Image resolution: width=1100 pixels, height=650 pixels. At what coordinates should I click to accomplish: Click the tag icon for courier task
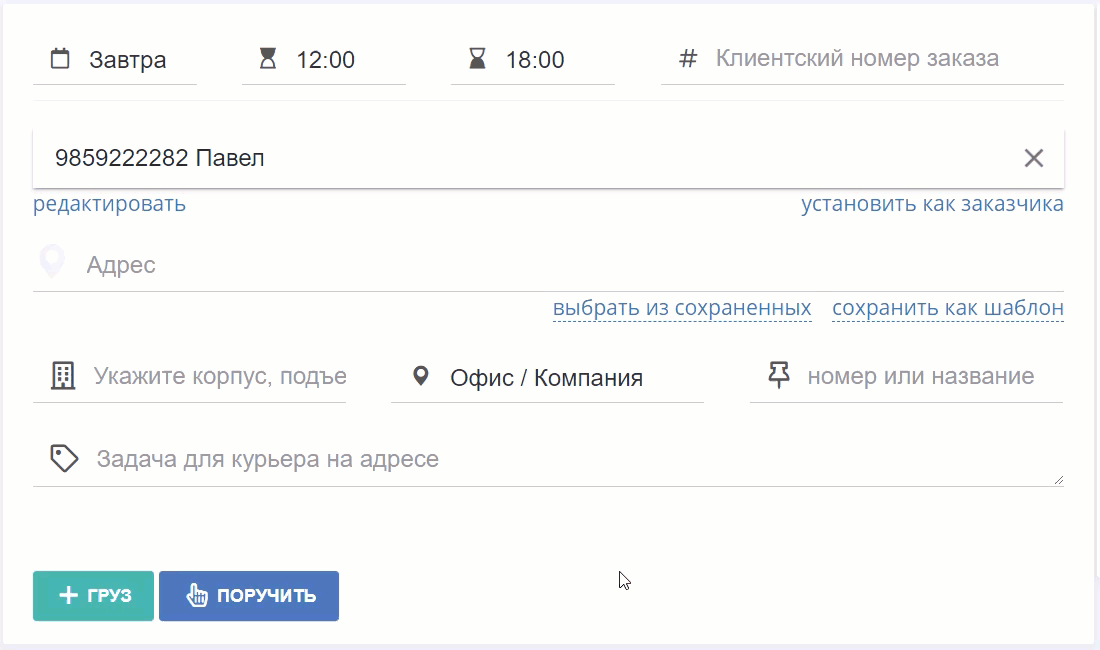pos(64,459)
